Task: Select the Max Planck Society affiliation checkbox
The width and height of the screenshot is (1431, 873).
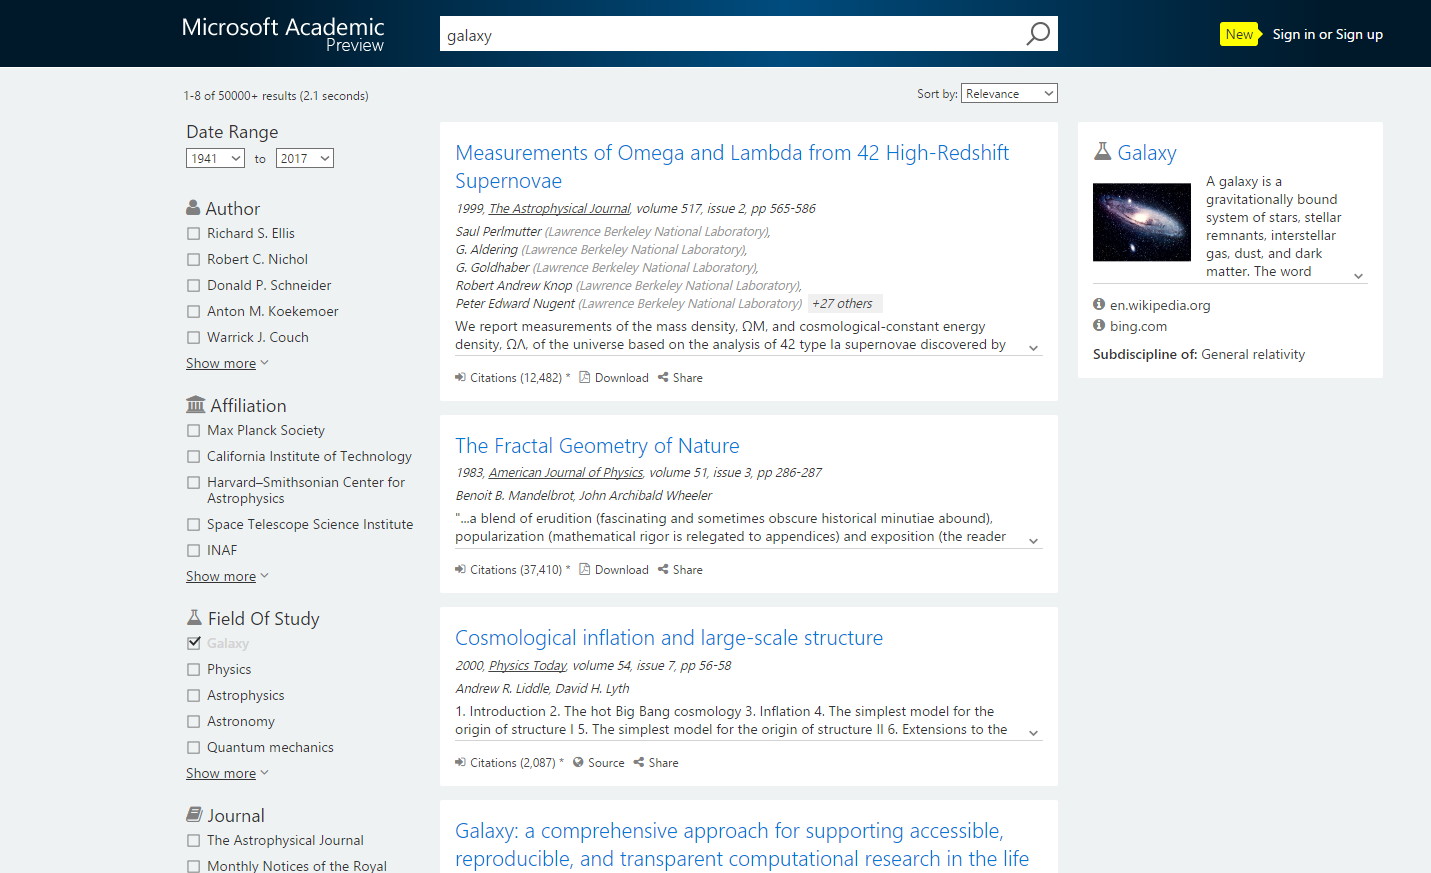Action: (194, 431)
